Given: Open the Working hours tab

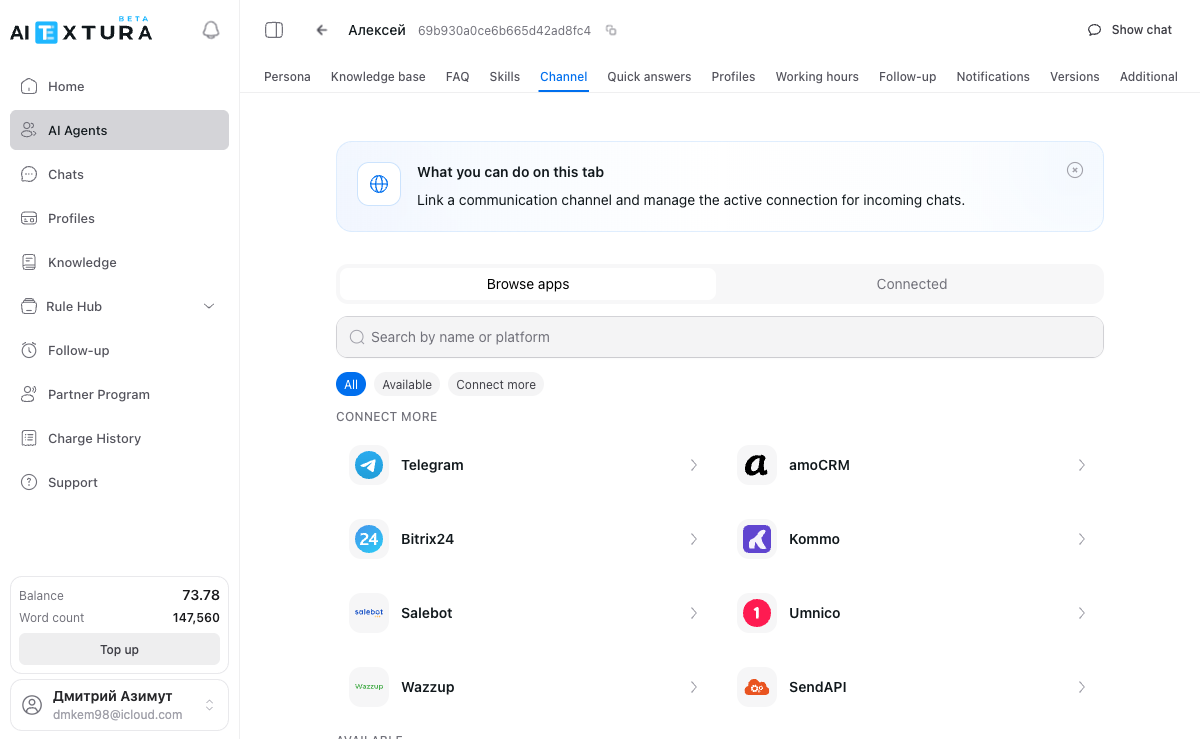Looking at the screenshot, I should 817,77.
